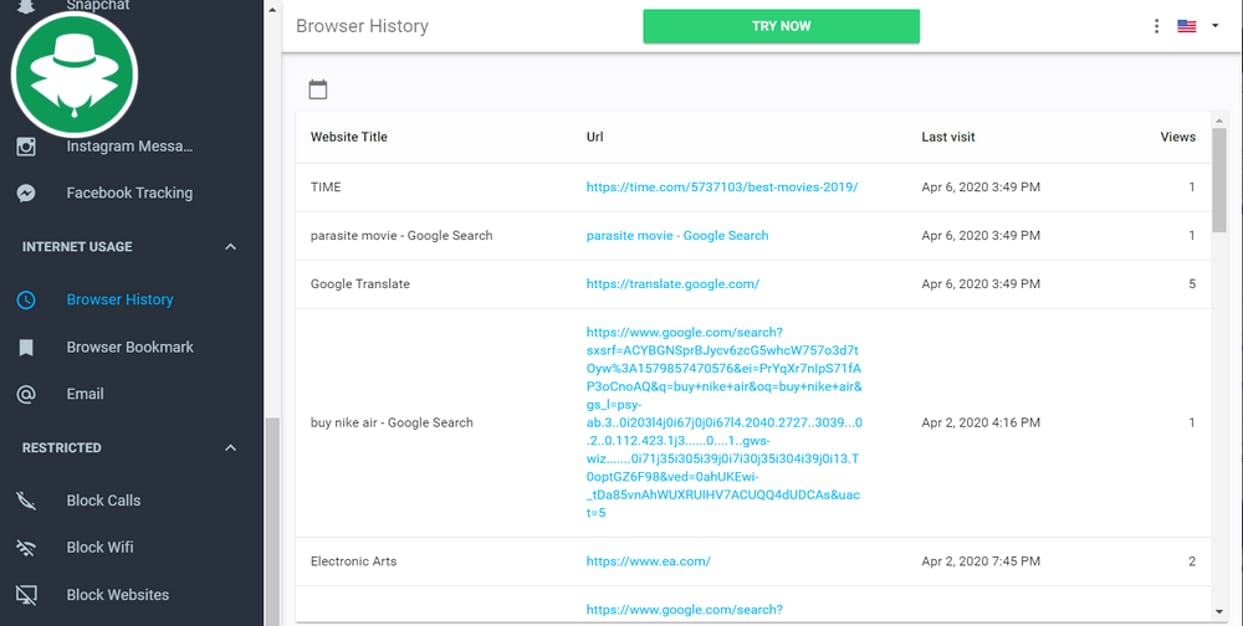Collapse the Restricted section
This screenshot has width=1243, height=626.
coord(230,448)
